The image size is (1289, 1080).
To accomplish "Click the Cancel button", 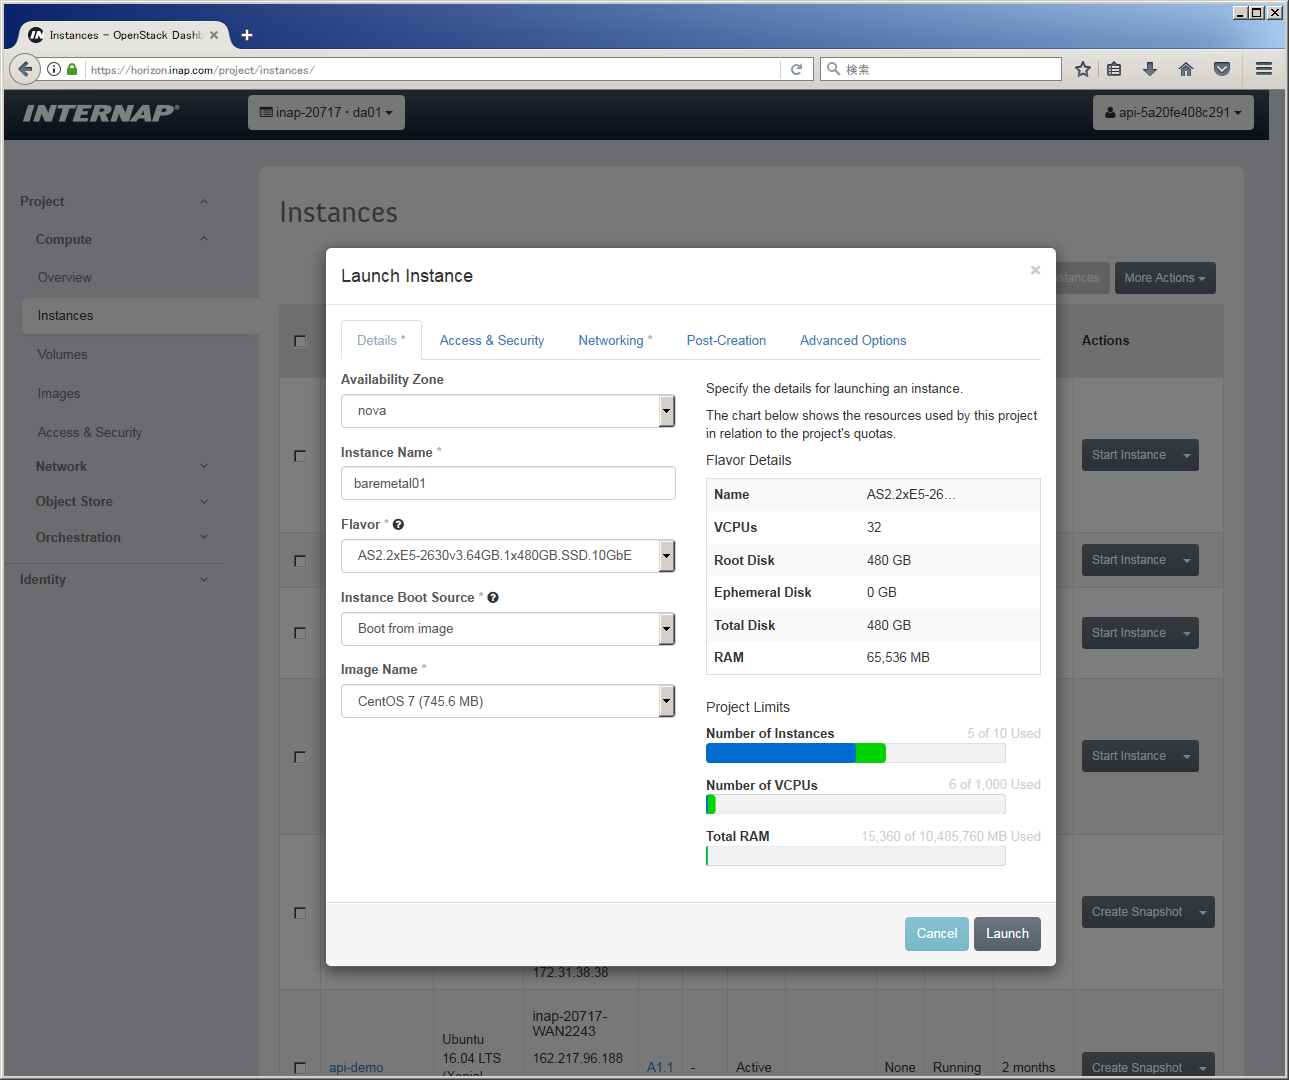I will tap(937, 934).
